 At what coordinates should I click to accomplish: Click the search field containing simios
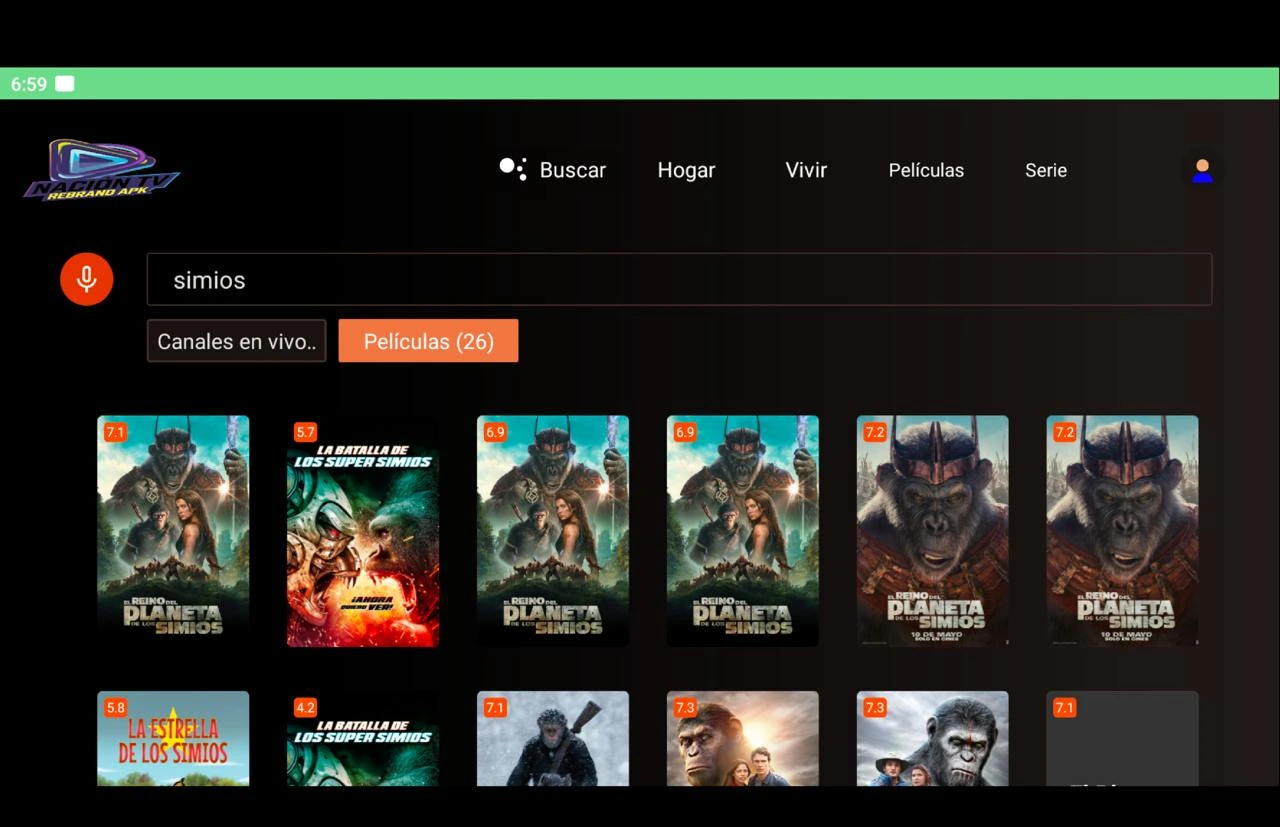pyautogui.click(x=680, y=279)
